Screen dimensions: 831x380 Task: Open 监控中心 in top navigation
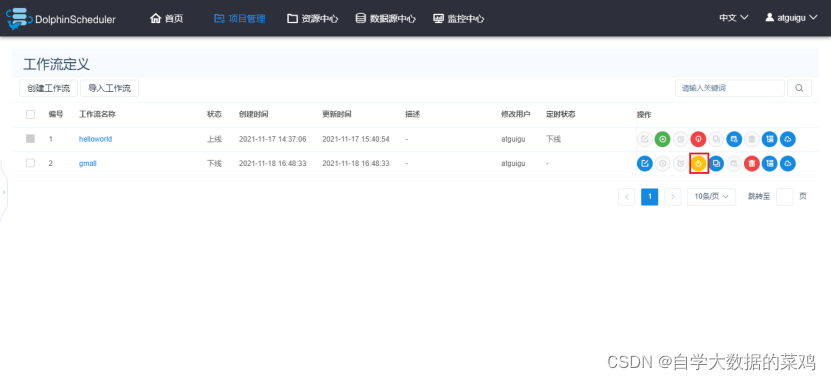458,19
